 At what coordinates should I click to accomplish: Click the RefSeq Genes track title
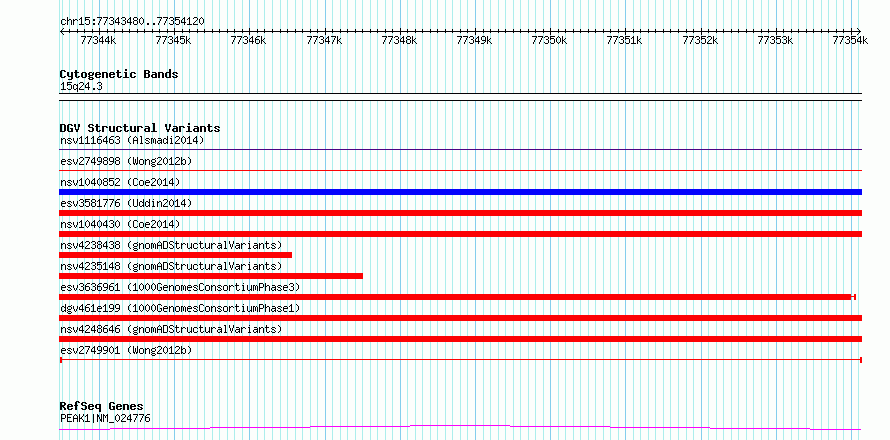102,407
